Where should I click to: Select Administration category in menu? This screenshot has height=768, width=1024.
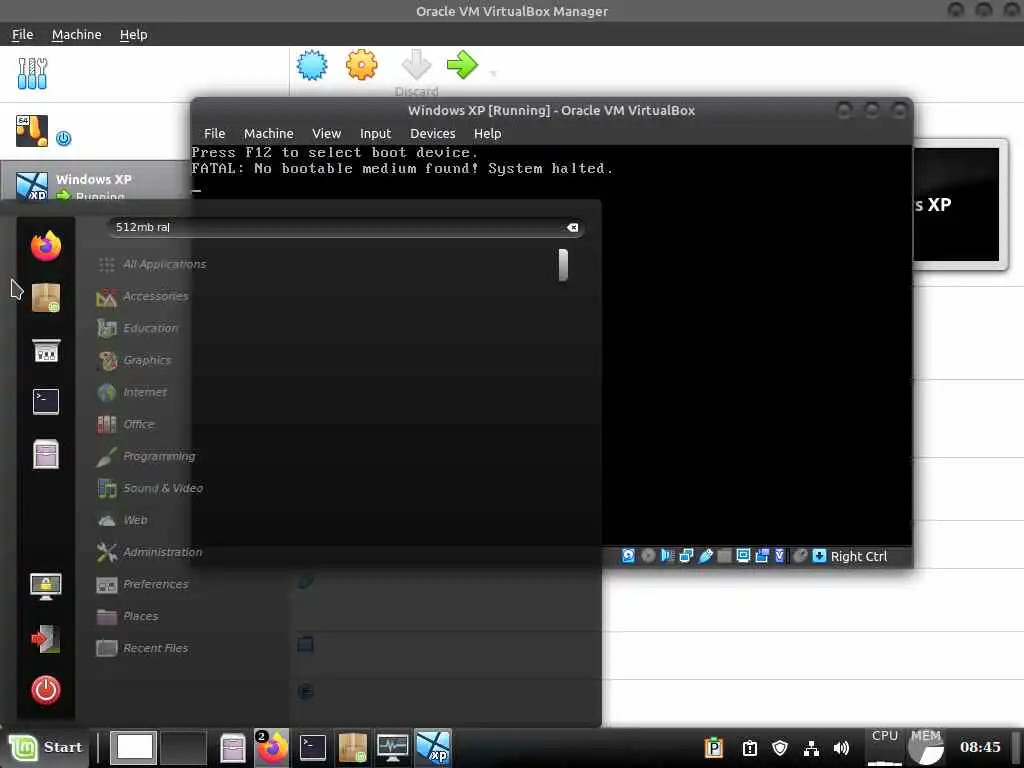pyautogui.click(x=150, y=552)
